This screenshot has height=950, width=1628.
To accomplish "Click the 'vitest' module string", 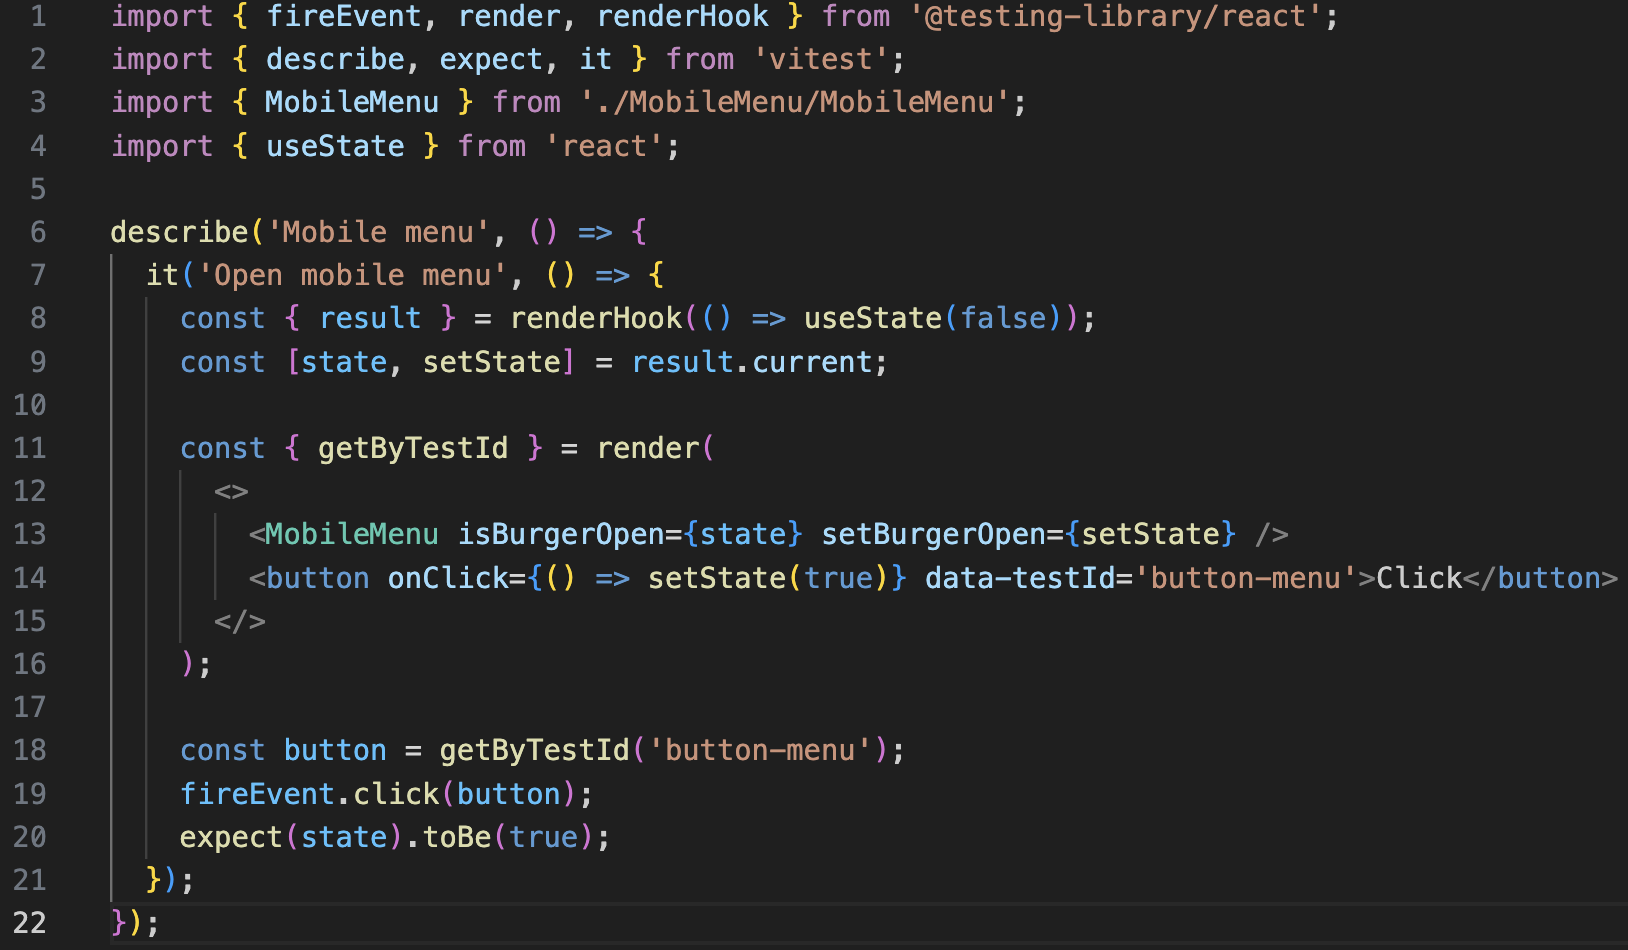I will (x=821, y=59).
